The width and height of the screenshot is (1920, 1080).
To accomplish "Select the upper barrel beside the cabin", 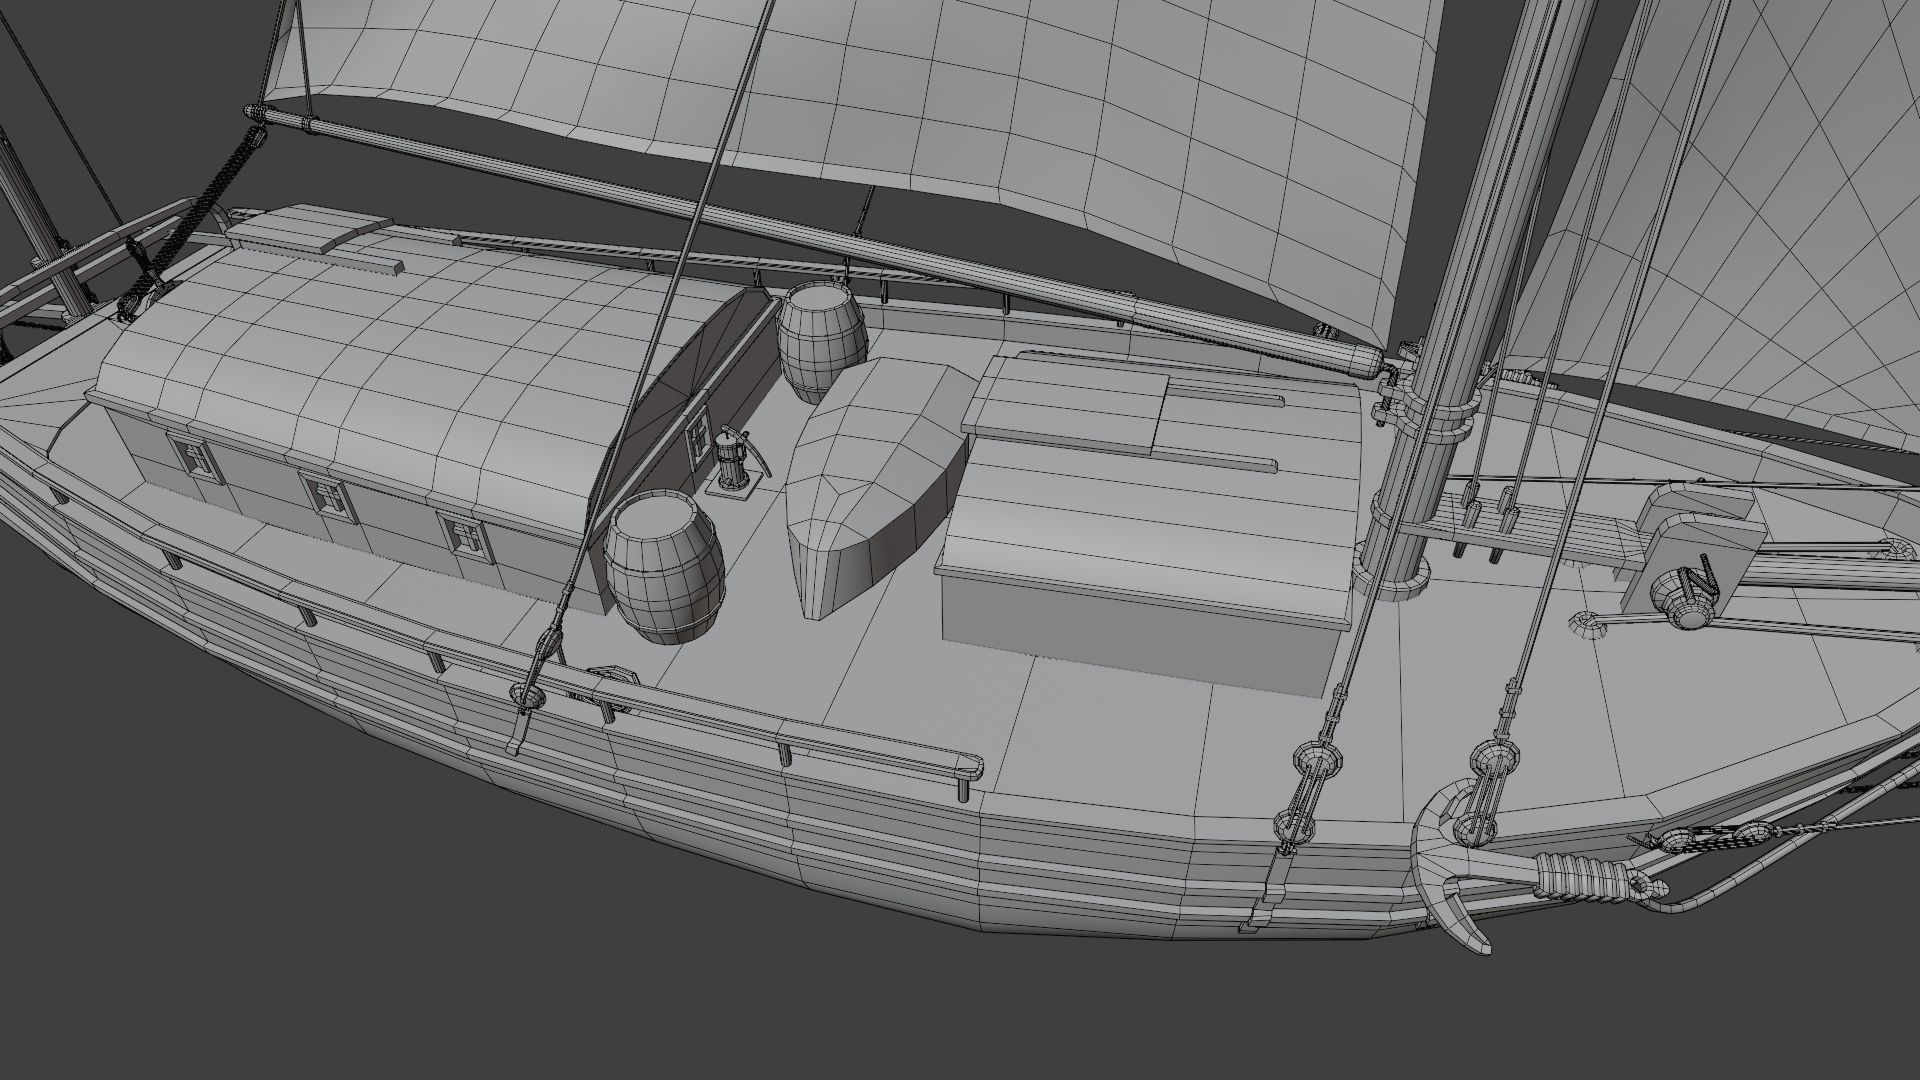I will click(x=822, y=339).
